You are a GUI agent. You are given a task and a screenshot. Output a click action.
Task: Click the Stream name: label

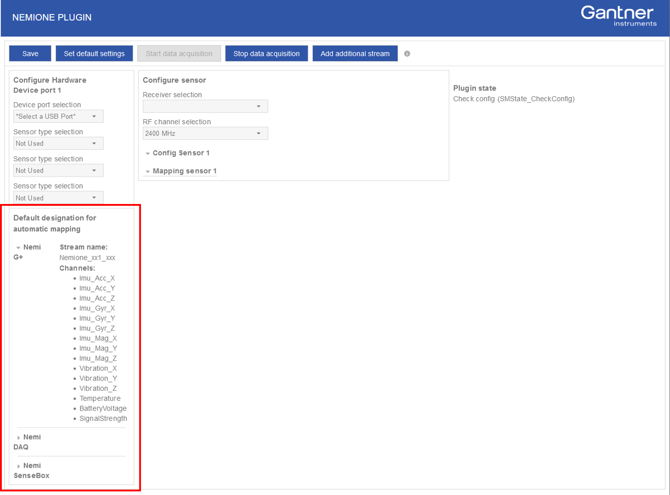tap(84, 247)
